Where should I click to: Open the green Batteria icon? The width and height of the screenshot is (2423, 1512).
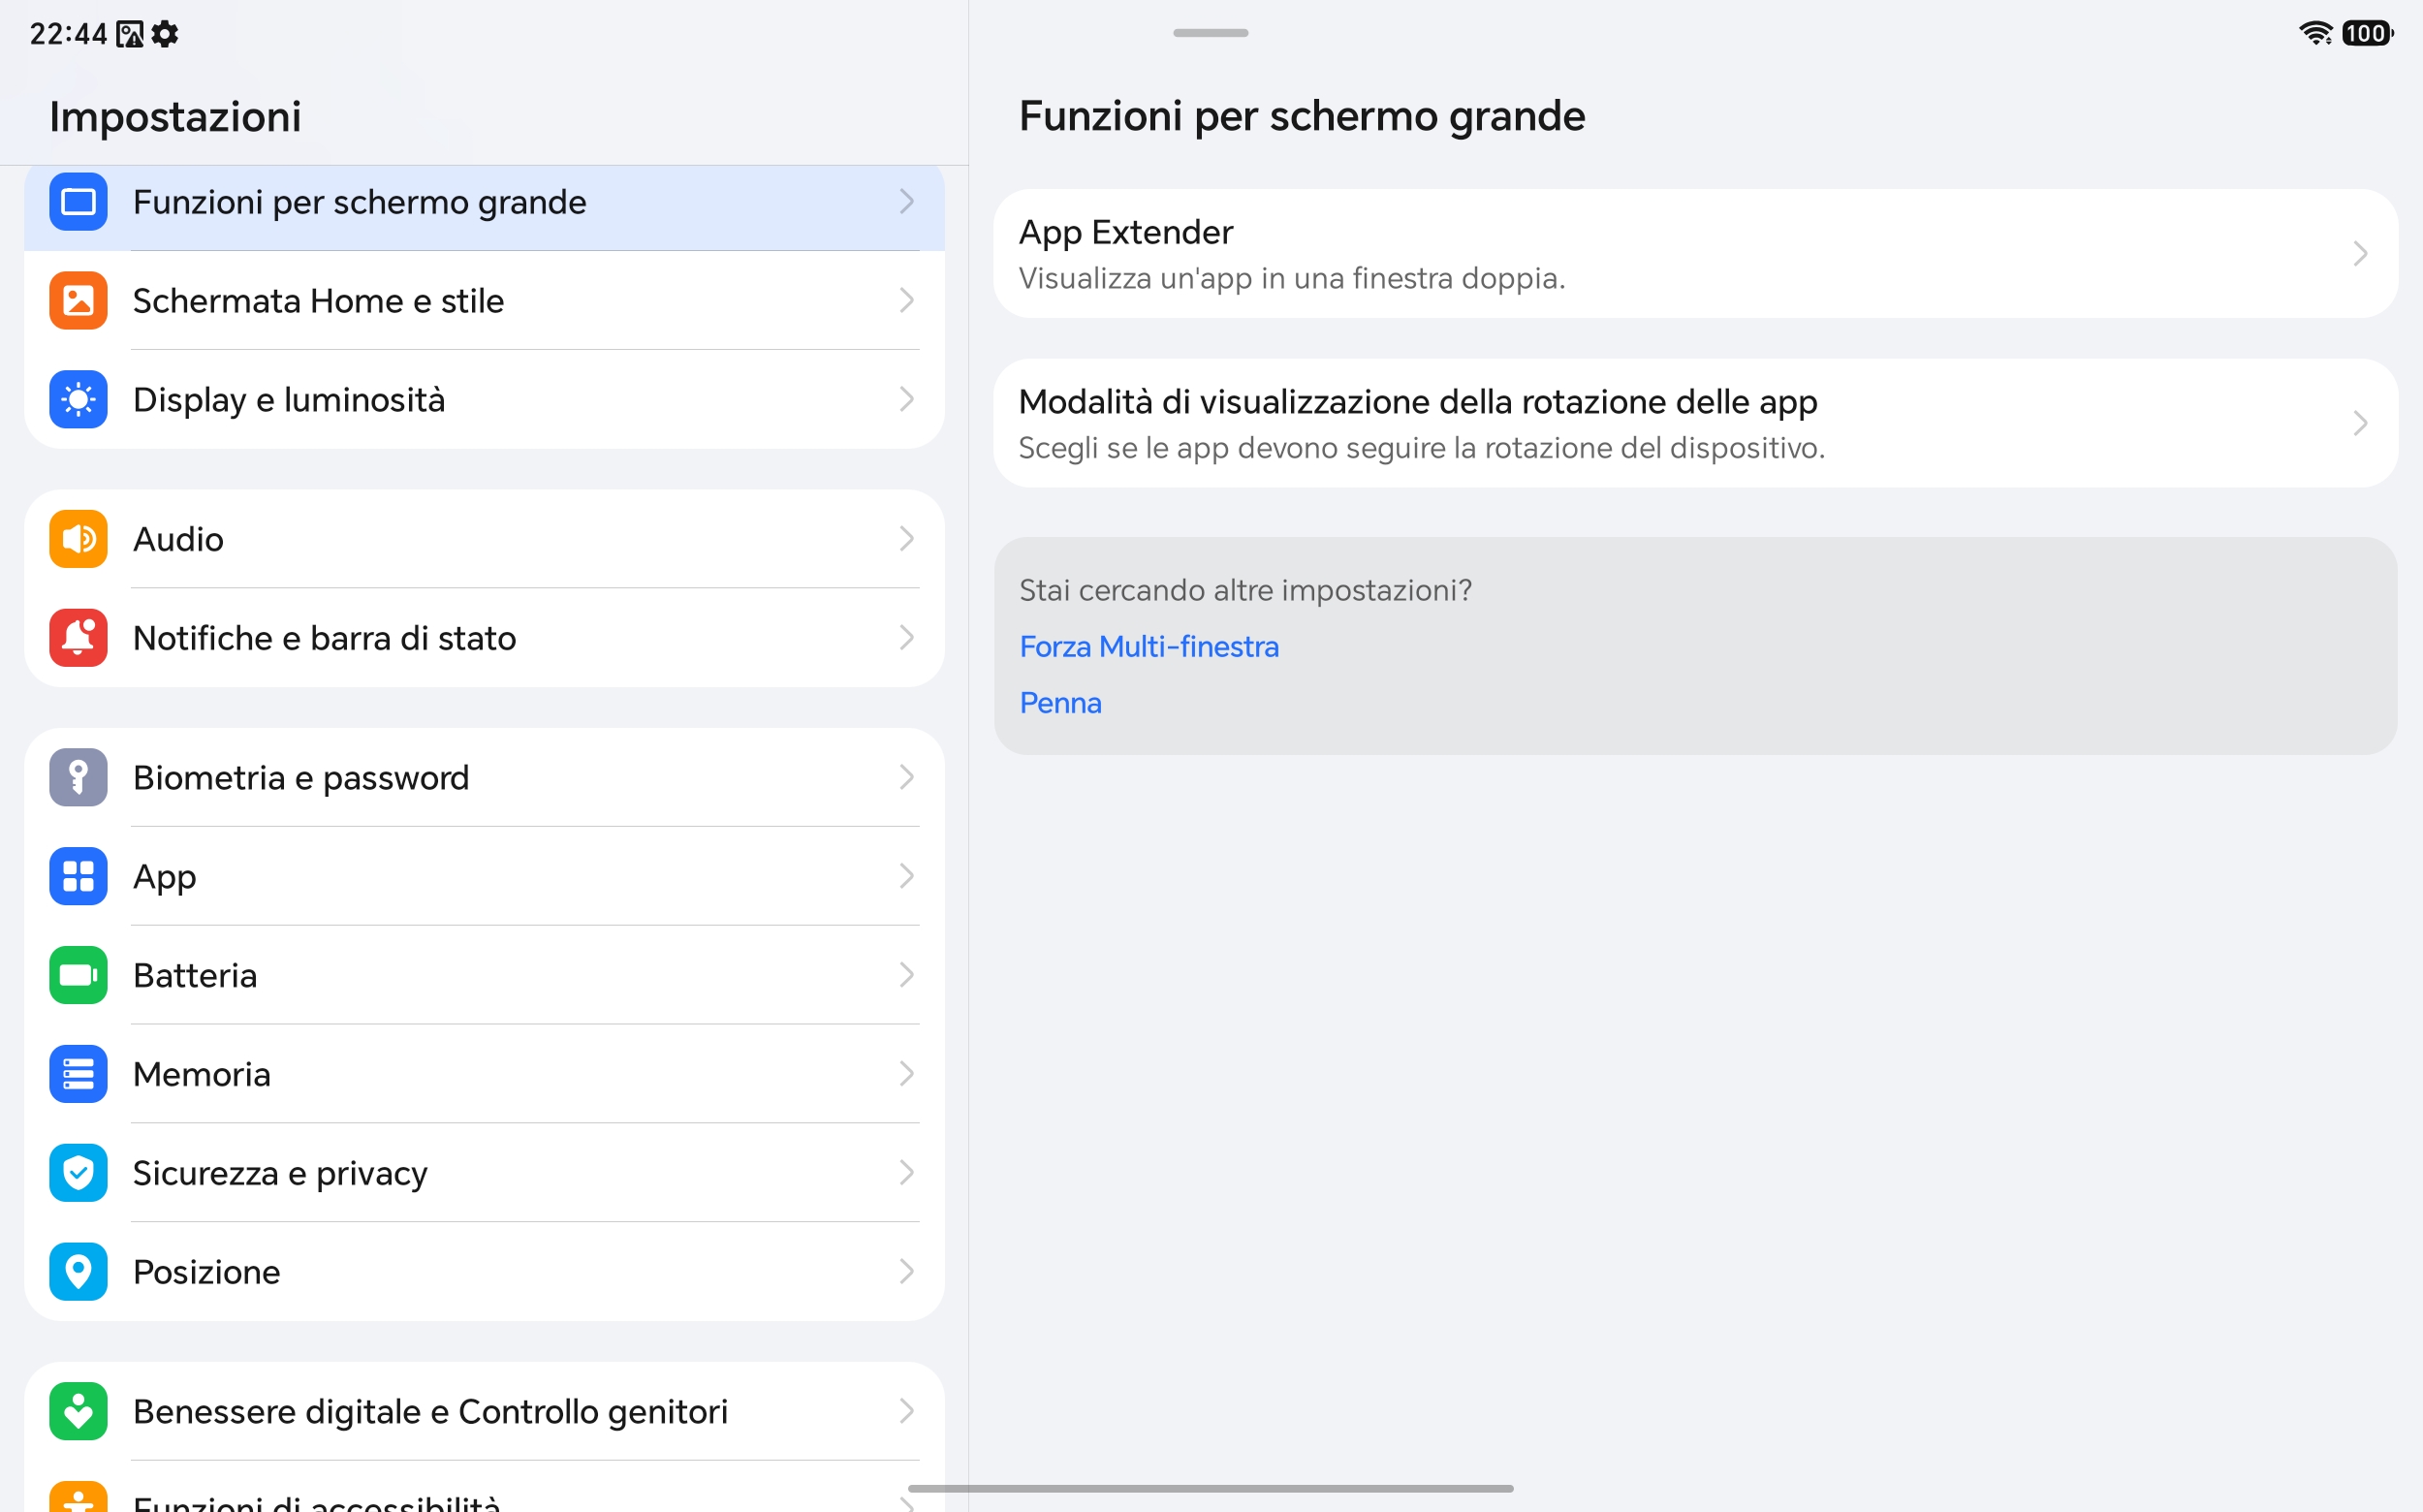point(78,975)
